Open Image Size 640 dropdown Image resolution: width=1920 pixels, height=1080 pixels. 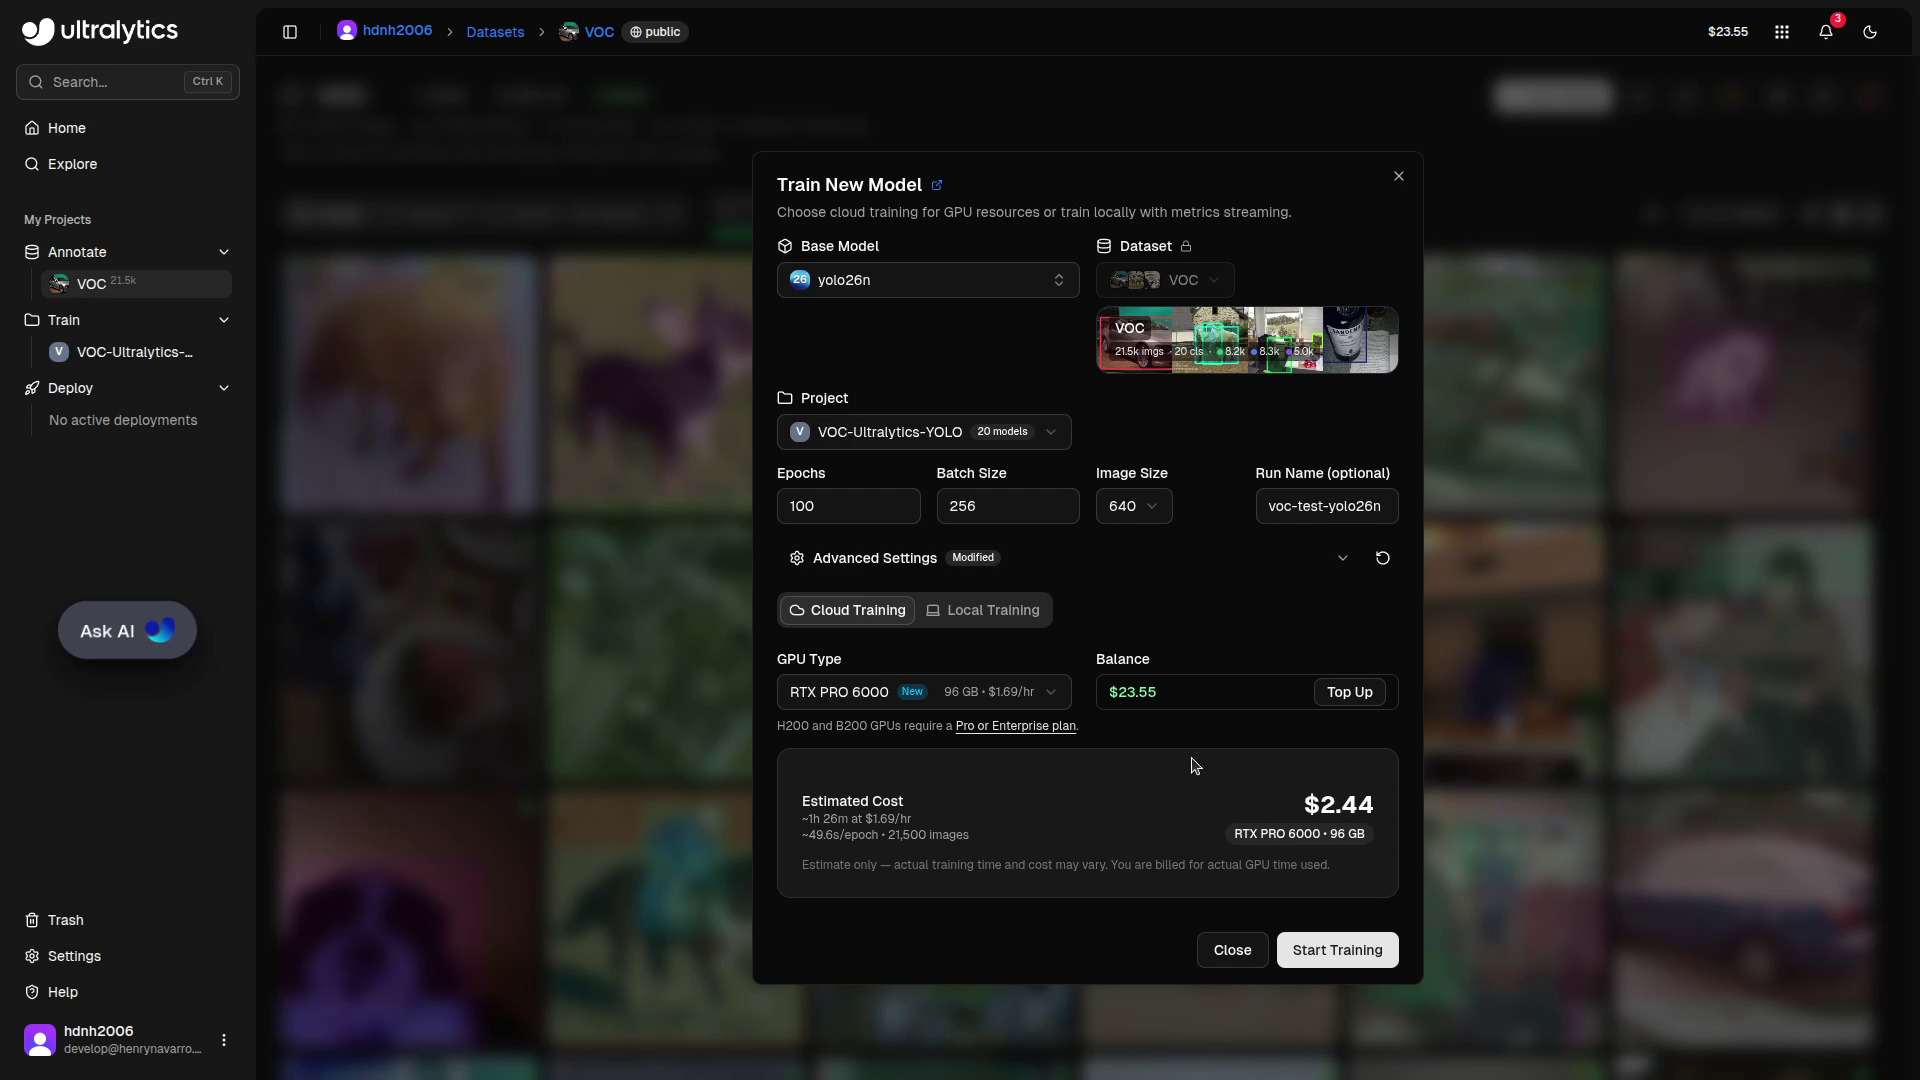1133,506
